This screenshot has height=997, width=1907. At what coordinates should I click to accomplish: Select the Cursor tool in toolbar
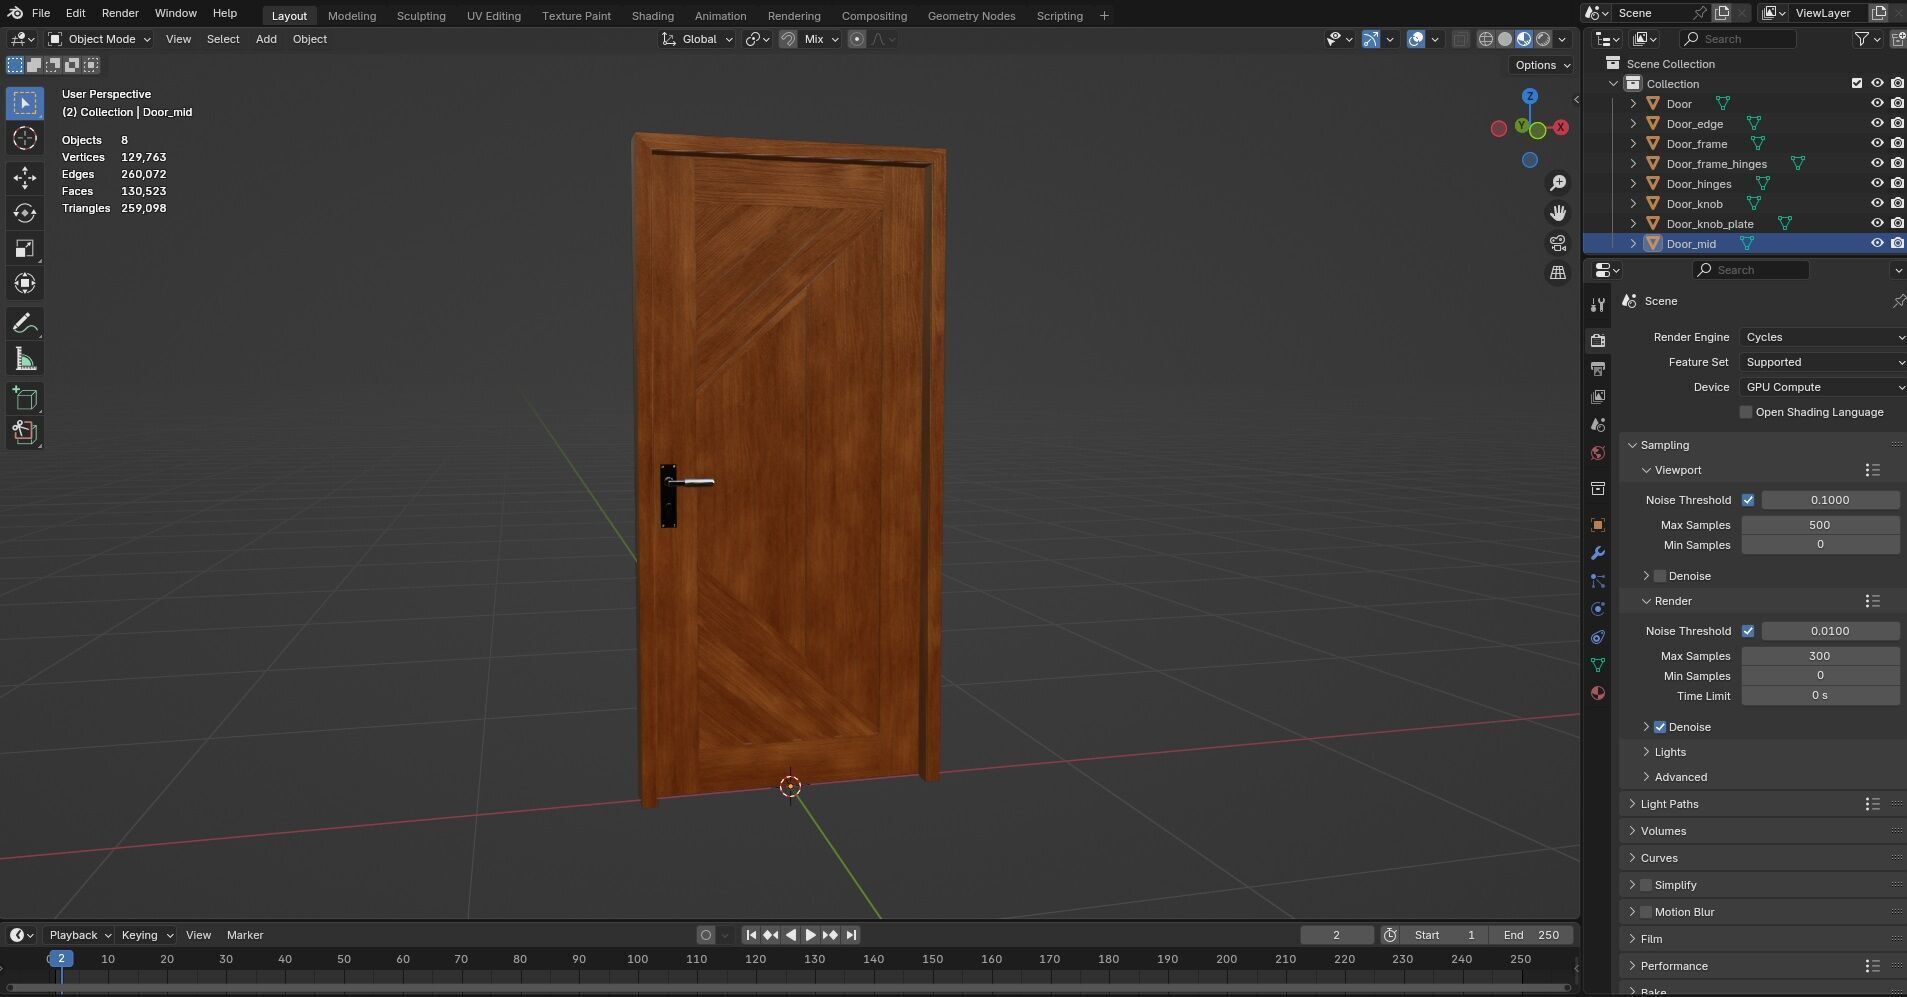(25, 139)
